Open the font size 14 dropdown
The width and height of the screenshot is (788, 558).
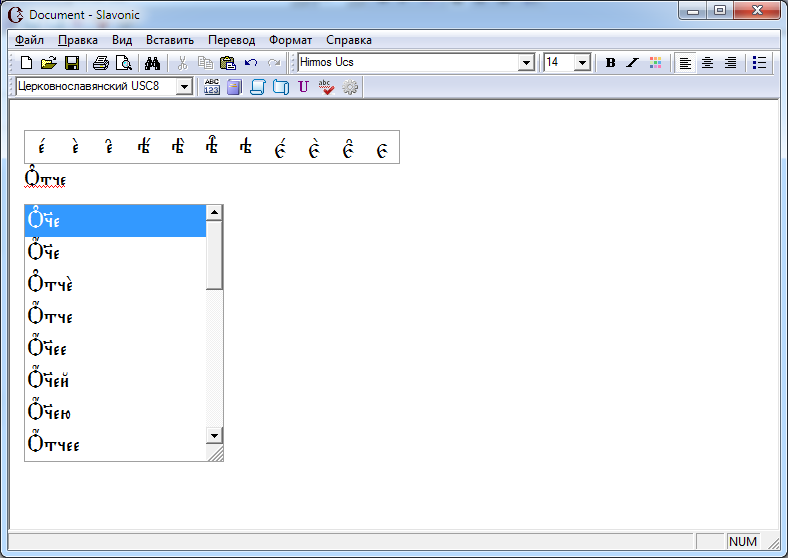(582, 63)
